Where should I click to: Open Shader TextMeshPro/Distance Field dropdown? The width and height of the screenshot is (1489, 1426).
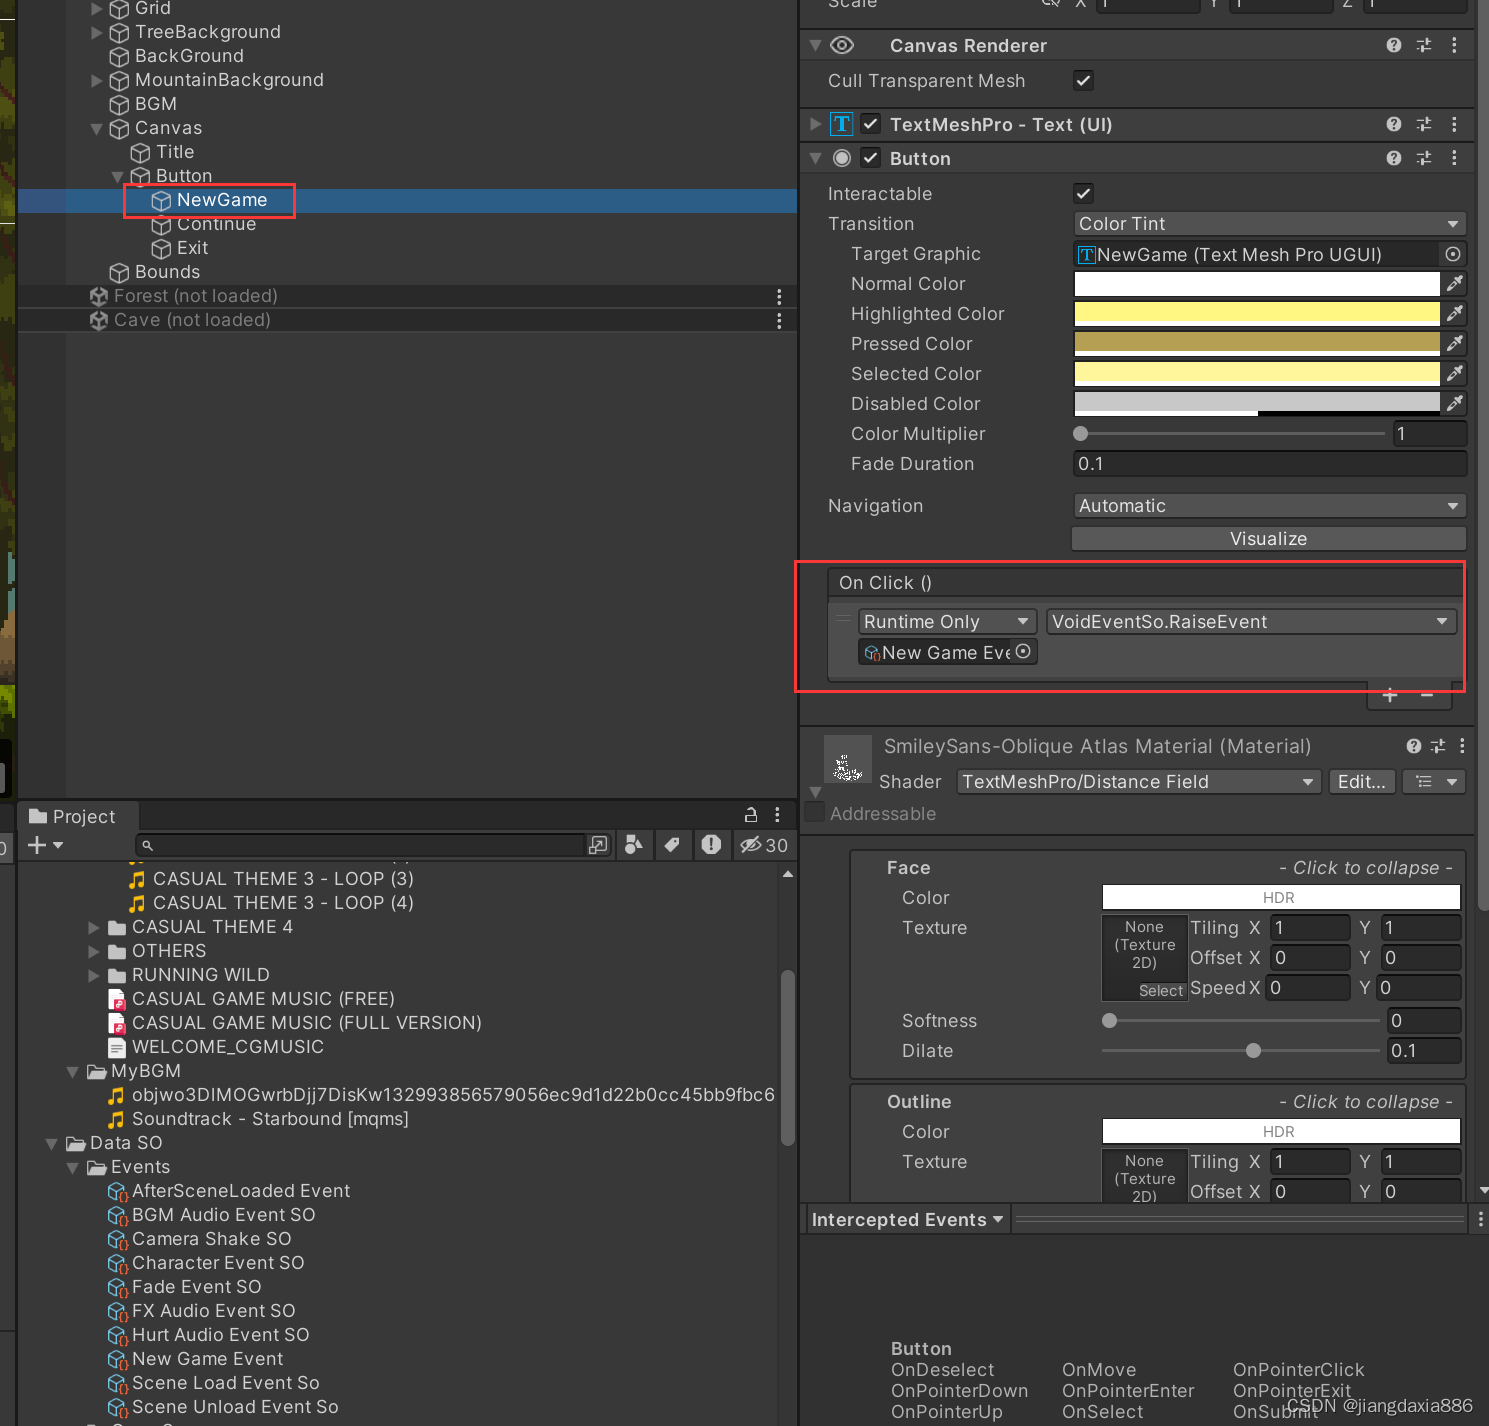point(1139,782)
